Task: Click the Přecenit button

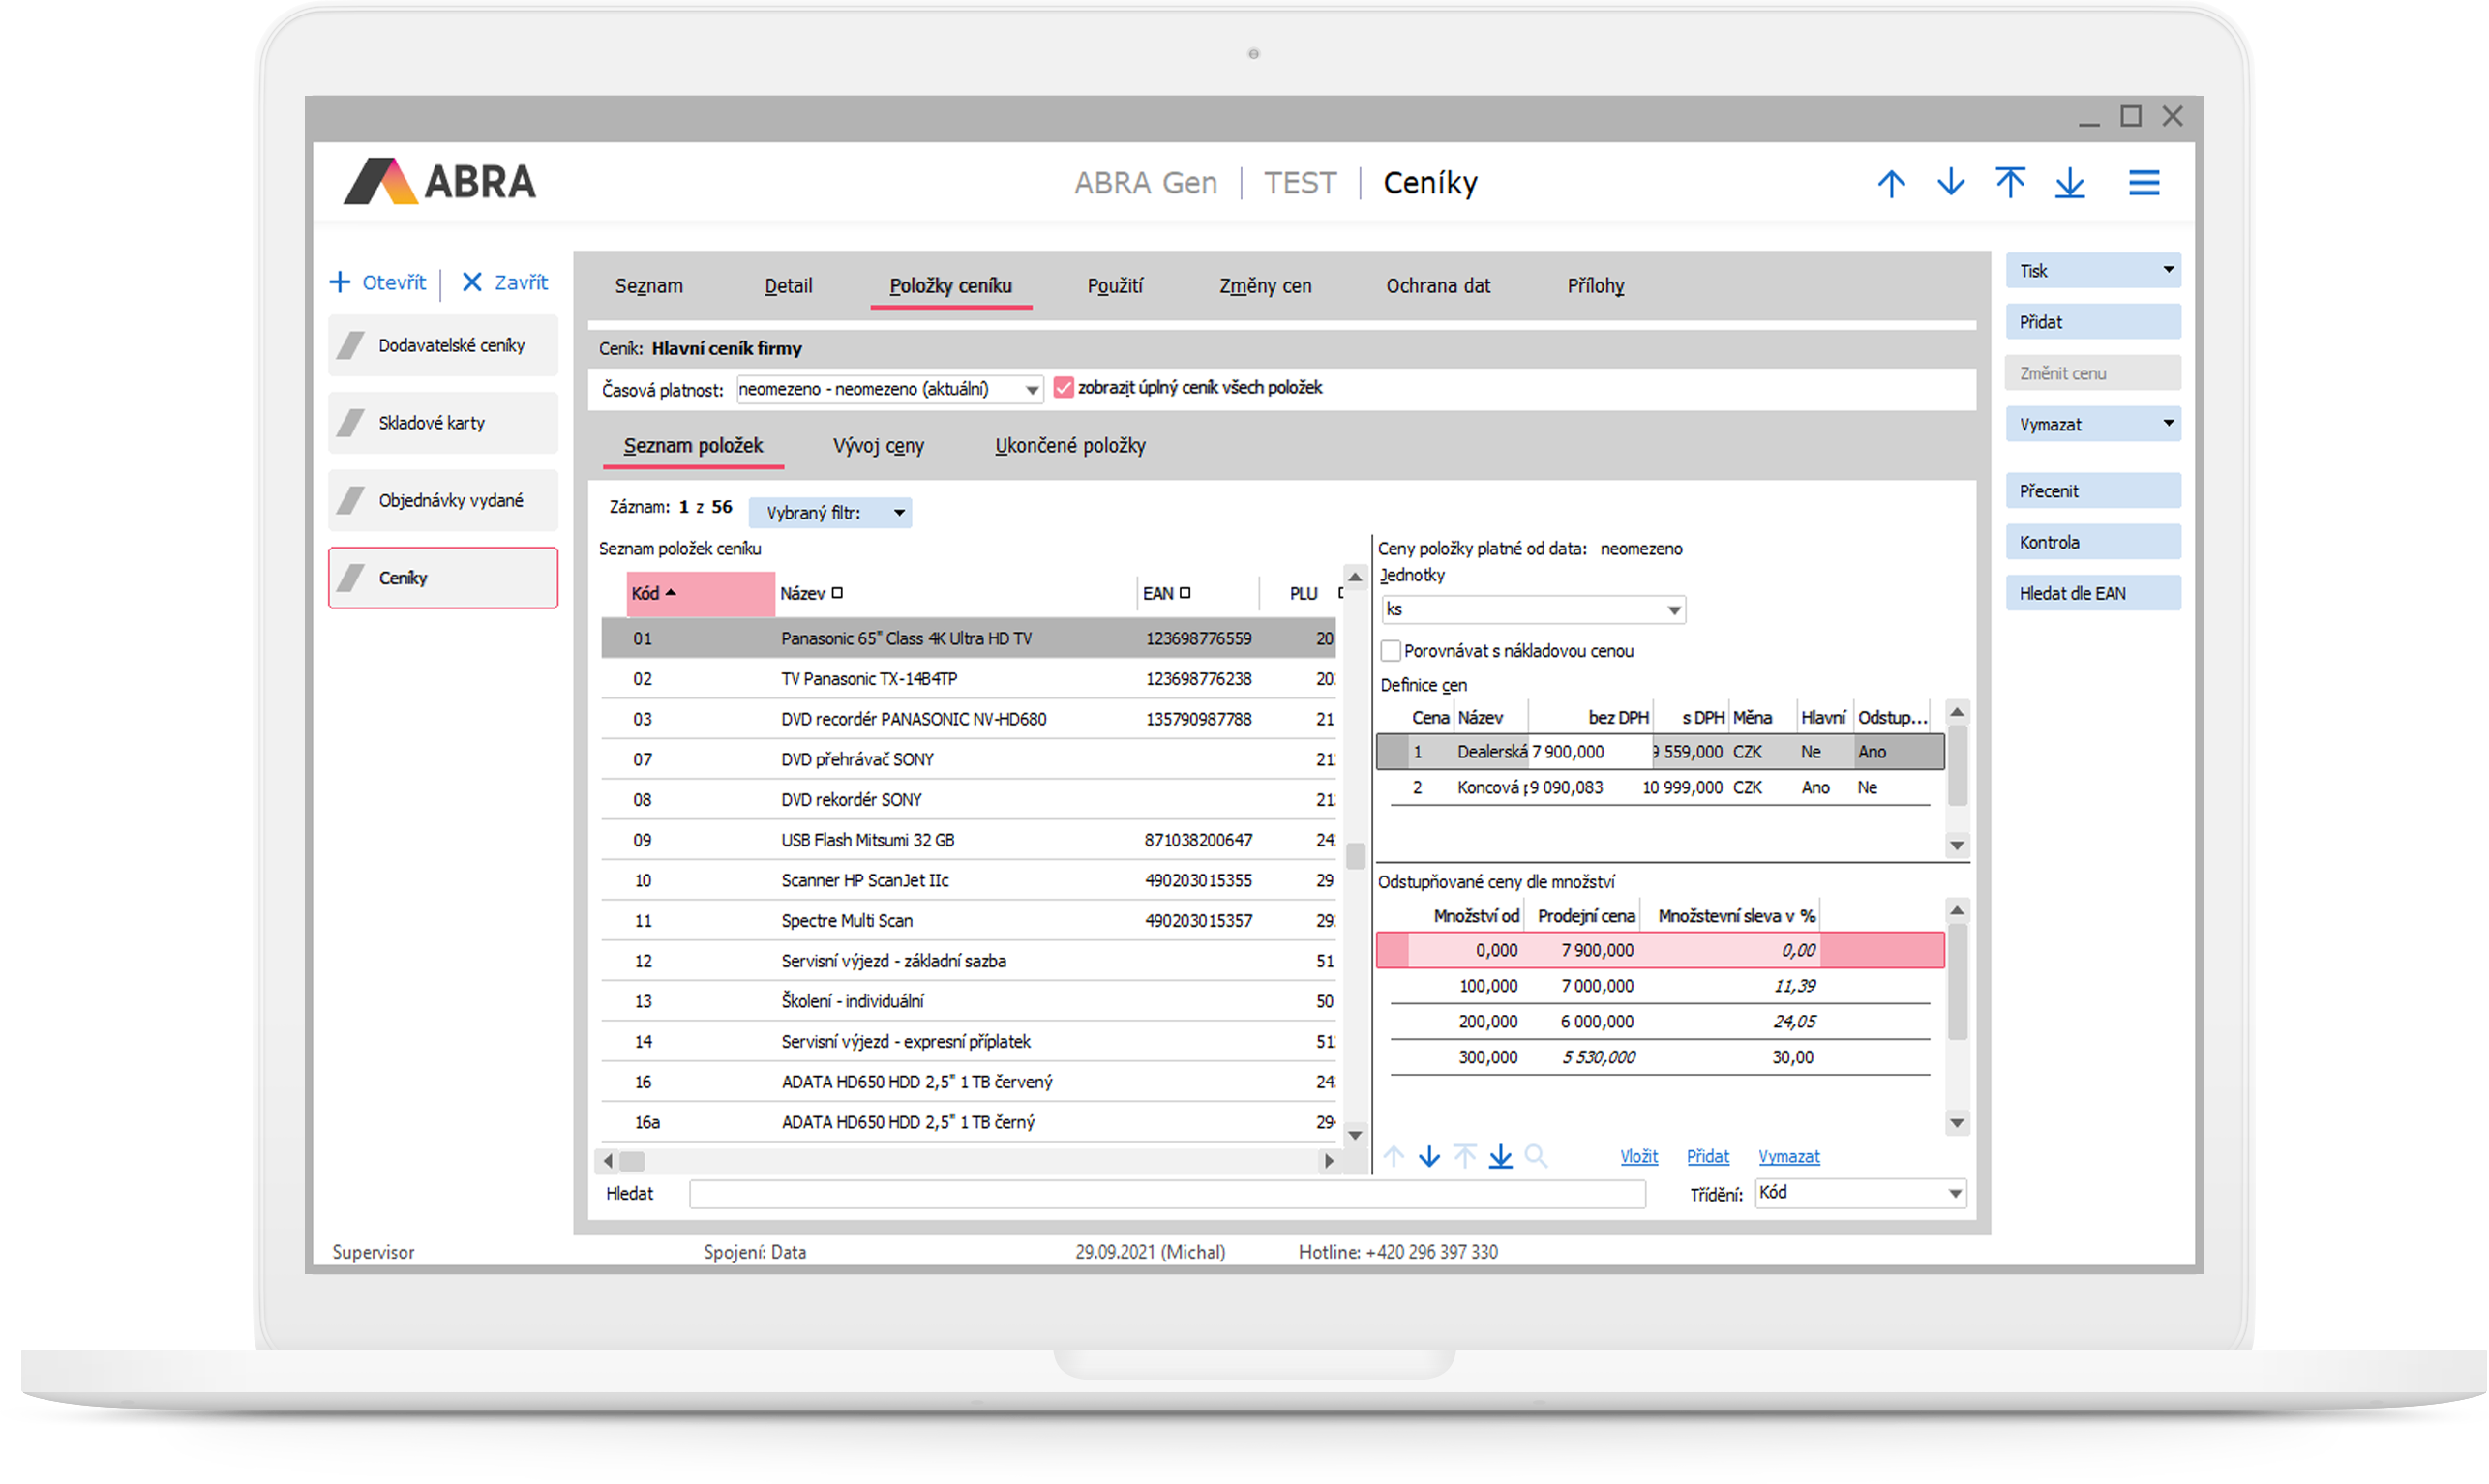Action: point(2093,491)
